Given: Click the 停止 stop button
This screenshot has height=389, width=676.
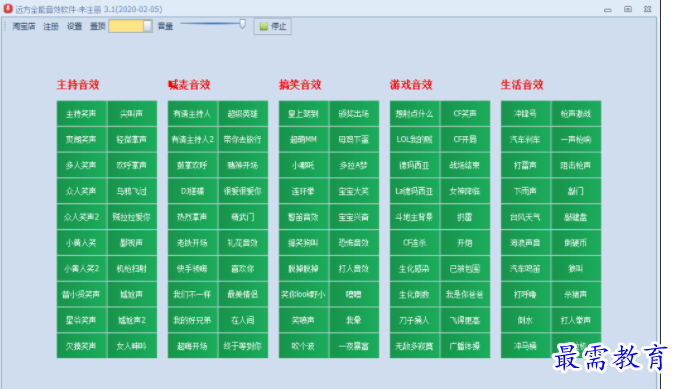Looking at the screenshot, I should 273,26.
